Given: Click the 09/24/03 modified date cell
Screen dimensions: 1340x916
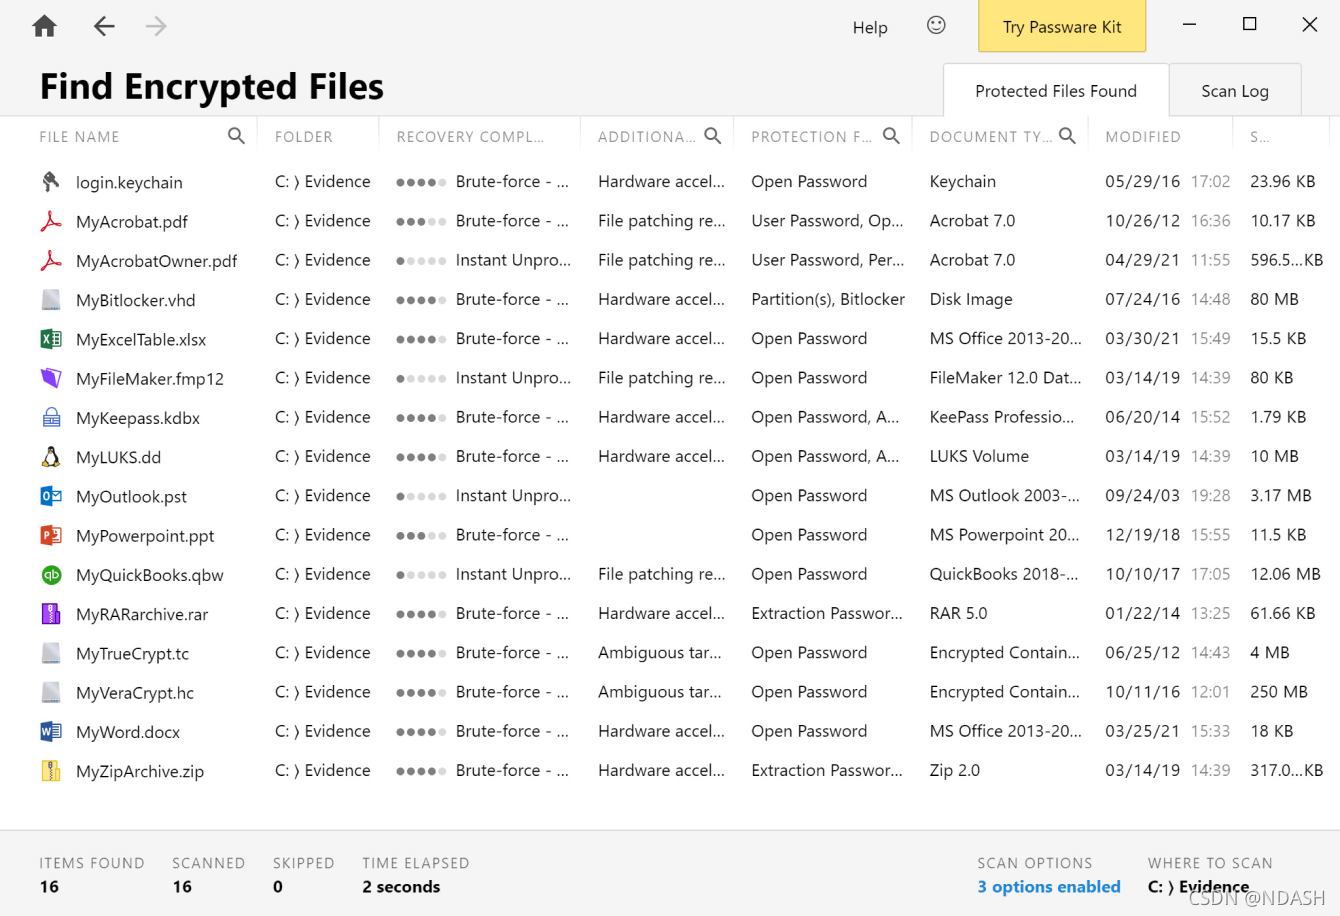Looking at the screenshot, I should 1142,495.
